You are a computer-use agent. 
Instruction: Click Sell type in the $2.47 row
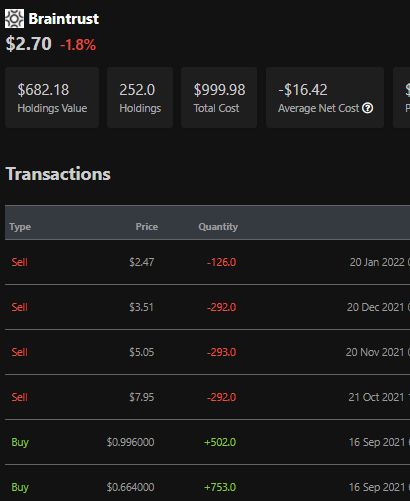[x=20, y=262]
